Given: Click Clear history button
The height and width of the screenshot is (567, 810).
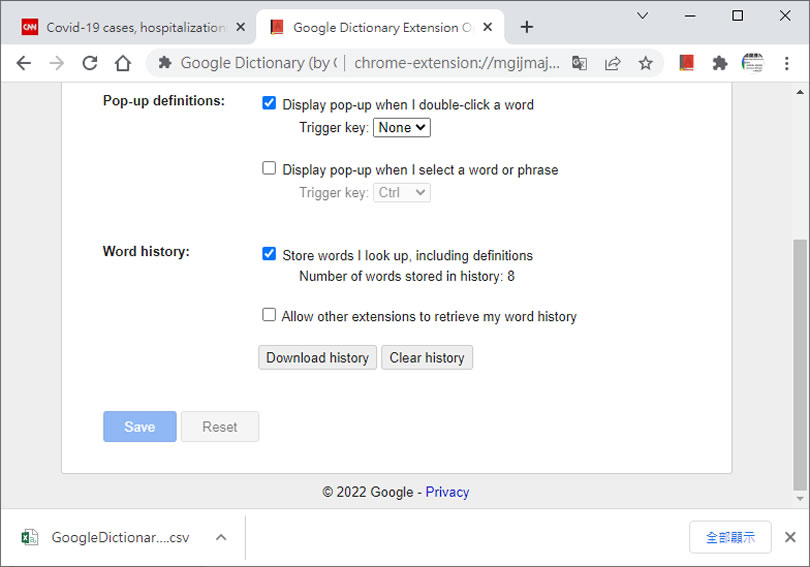Looking at the screenshot, I should pos(427,357).
